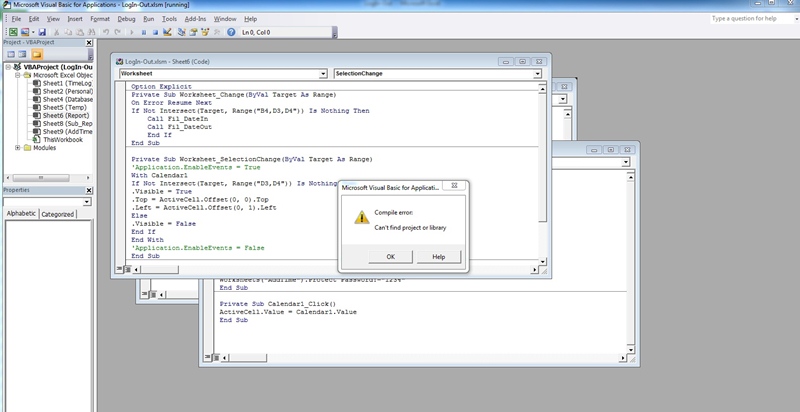
Task: Open the Debug menu
Action: pyautogui.click(x=126, y=19)
